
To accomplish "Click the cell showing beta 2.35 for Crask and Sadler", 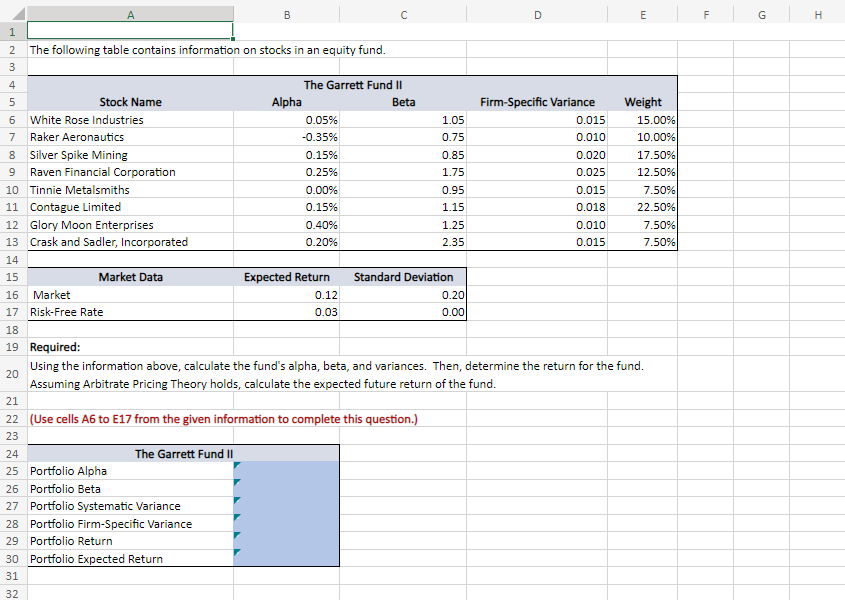I will pos(403,242).
